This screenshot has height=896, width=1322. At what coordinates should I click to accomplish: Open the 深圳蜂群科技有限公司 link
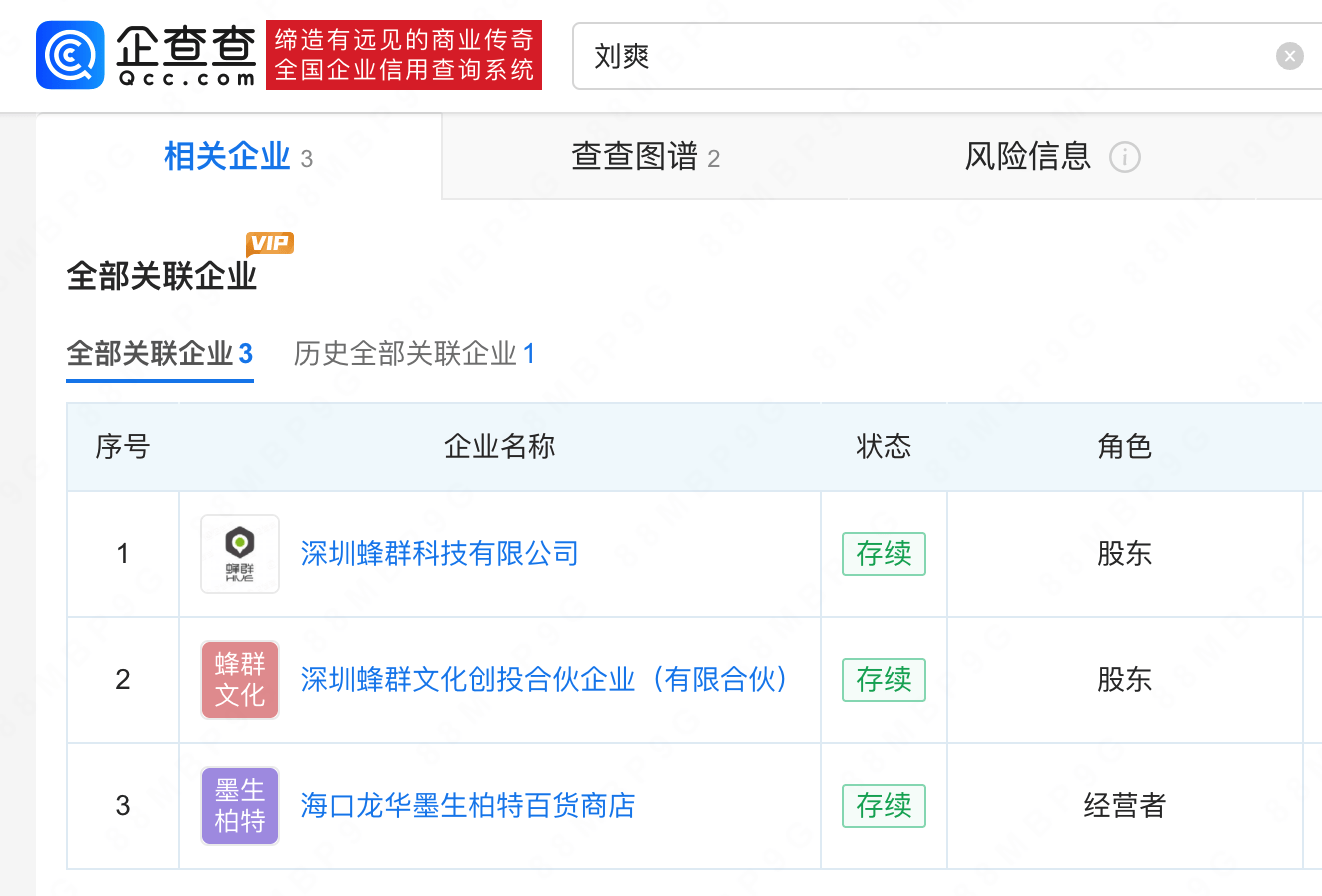(x=440, y=554)
